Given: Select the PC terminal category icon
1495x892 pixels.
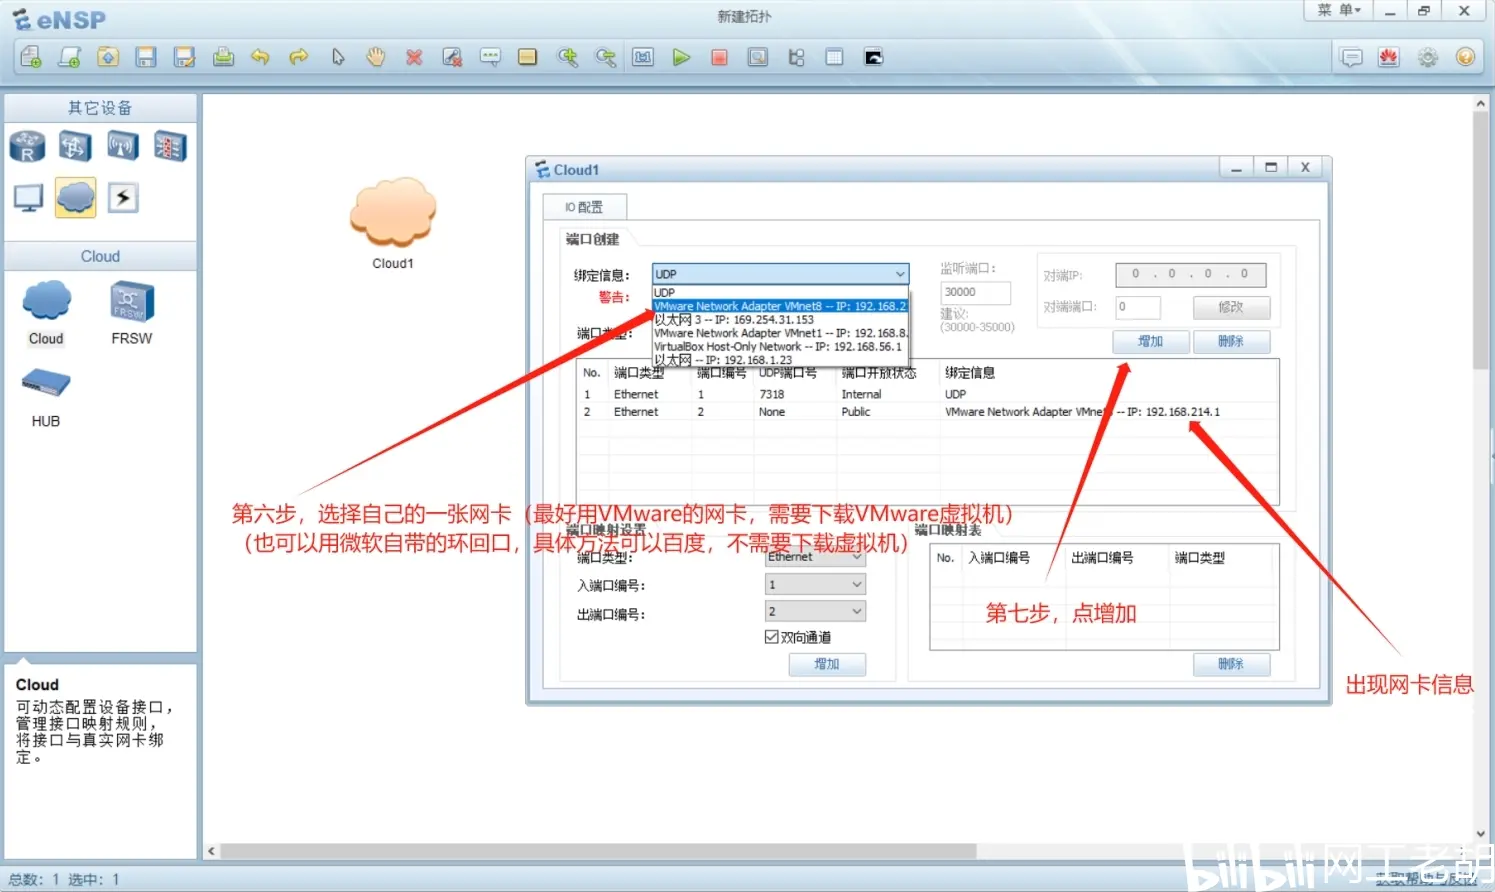Looking at the screenshot, I should [28, 198].
